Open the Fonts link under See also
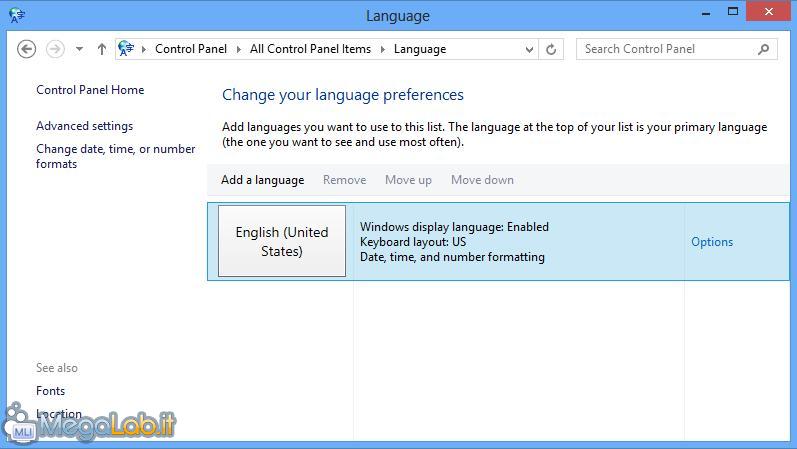This screenshot has height=449, width=797. point(50,391)
